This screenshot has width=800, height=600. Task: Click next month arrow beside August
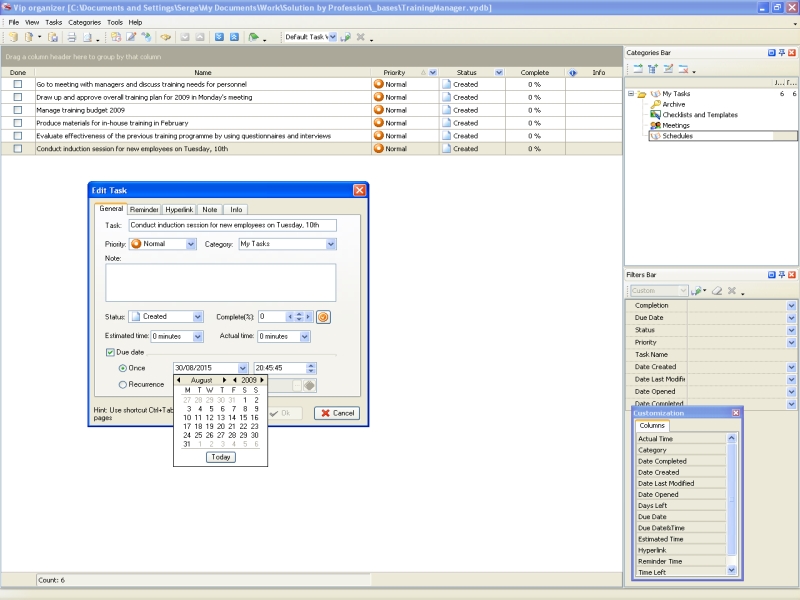click(x=224, y=380)
